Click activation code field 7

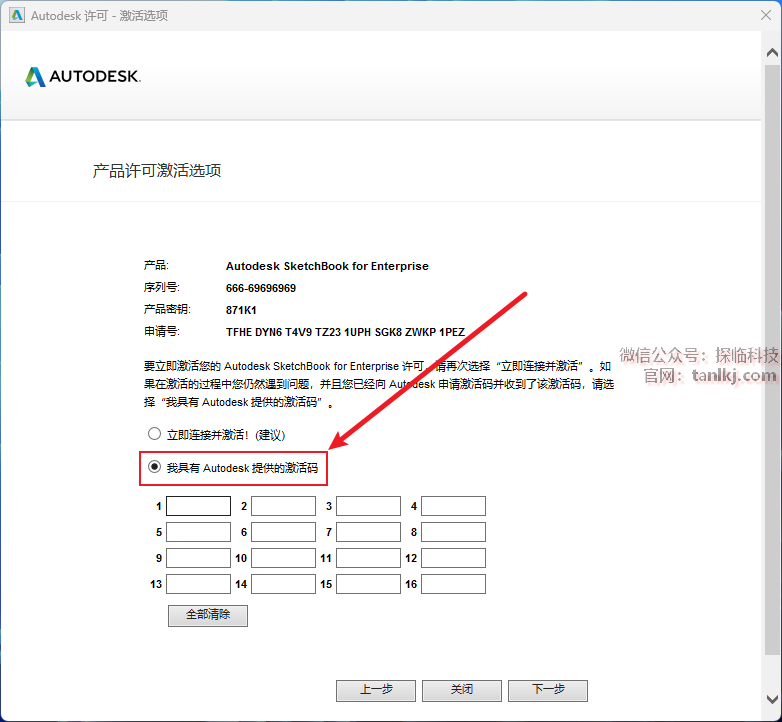pos(369,532)
